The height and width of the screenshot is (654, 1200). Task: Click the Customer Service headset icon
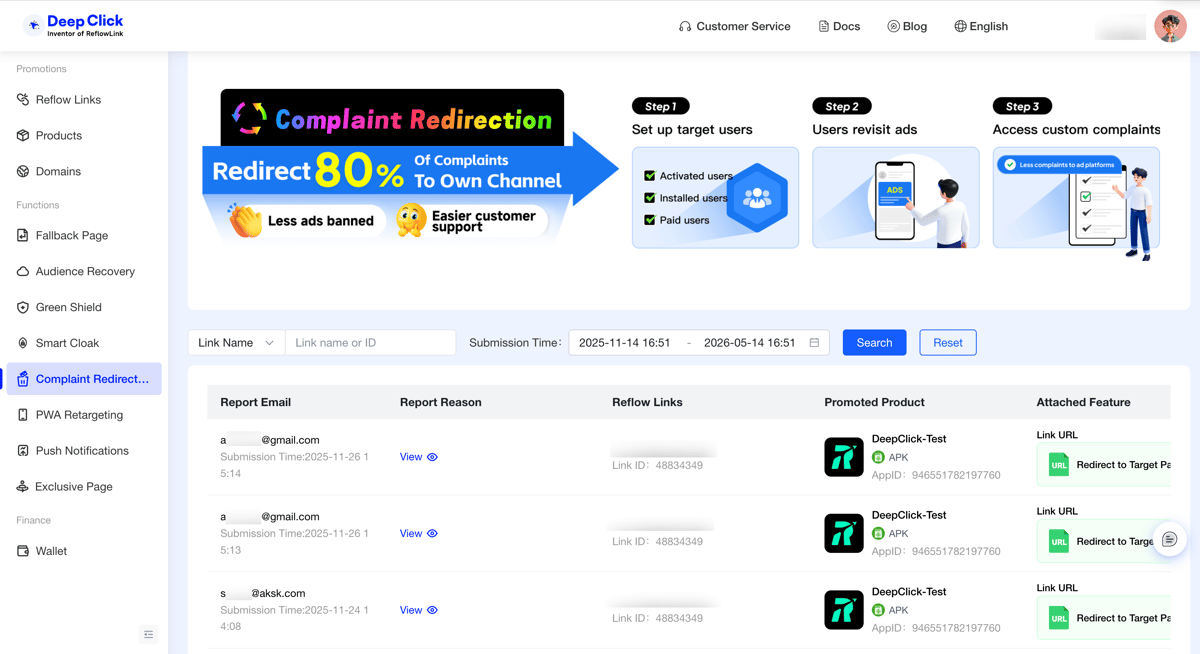click(x=685, y=27)
